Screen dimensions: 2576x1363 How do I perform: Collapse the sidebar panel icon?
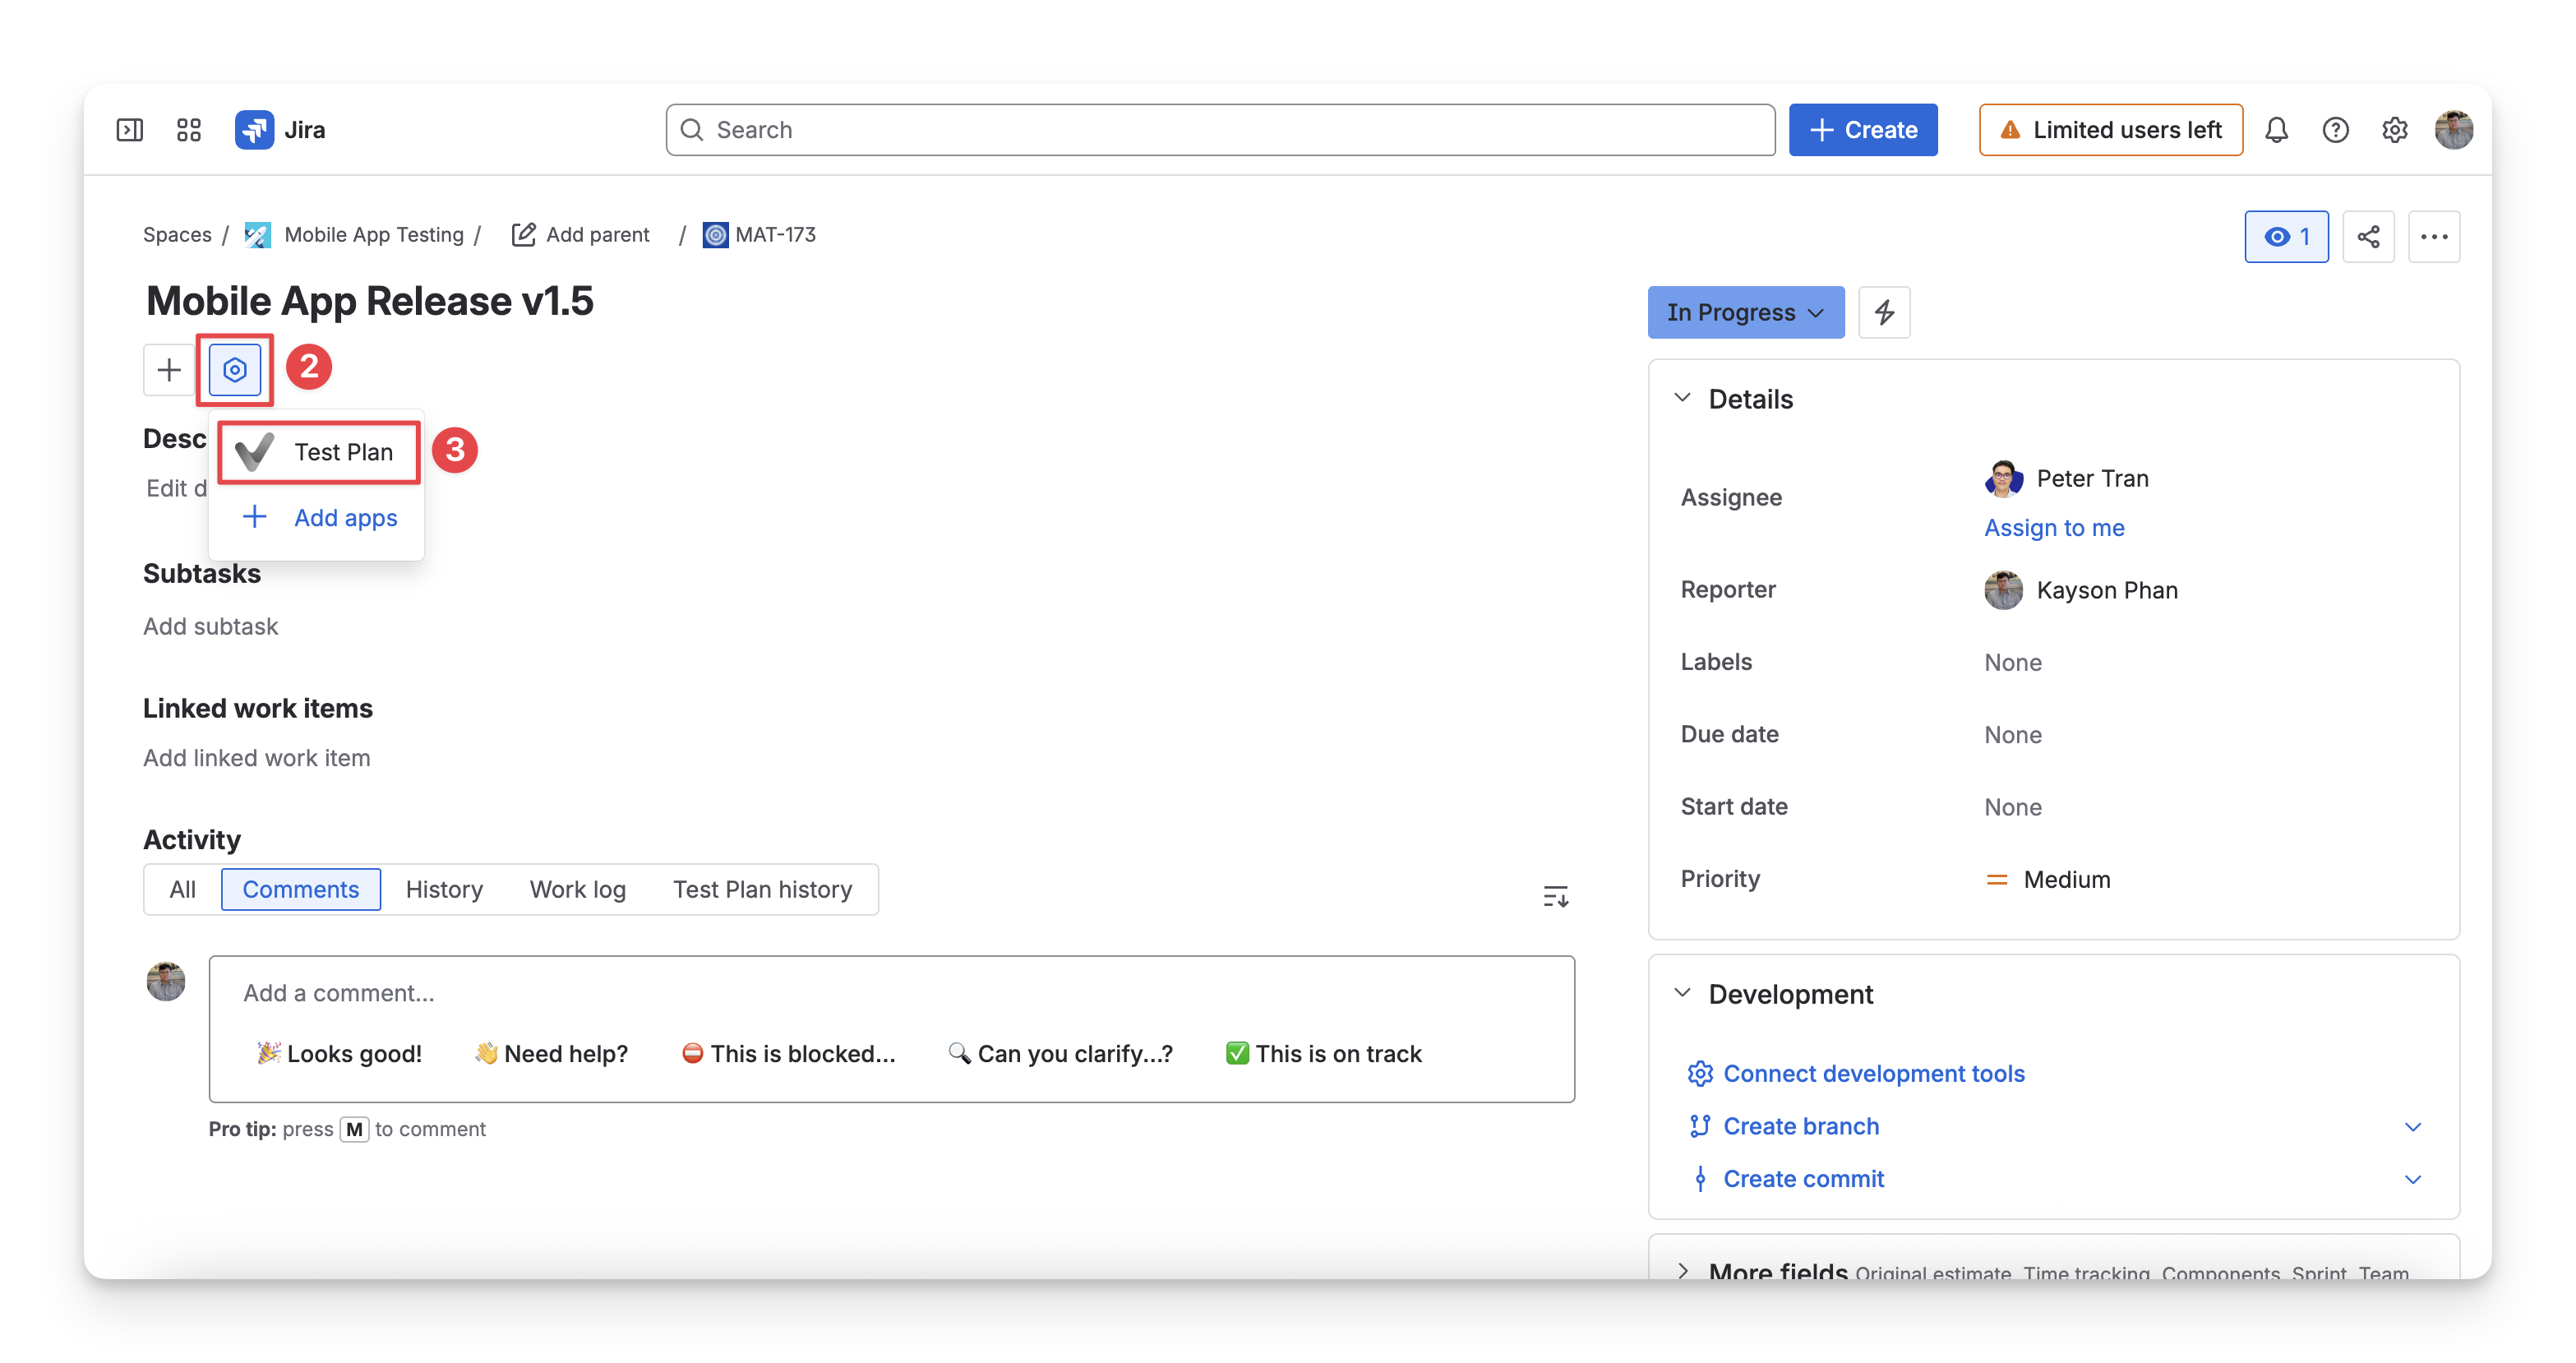click(130, 130)
